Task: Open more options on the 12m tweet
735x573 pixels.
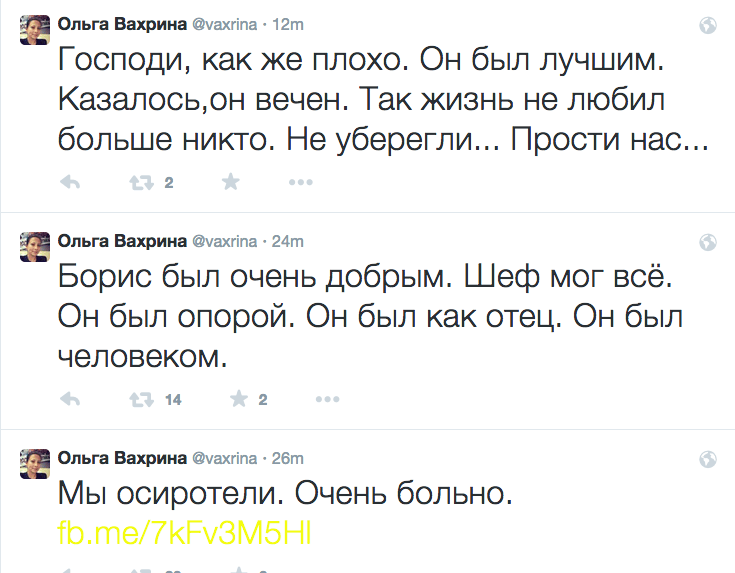Action: (x=301, y=183)
